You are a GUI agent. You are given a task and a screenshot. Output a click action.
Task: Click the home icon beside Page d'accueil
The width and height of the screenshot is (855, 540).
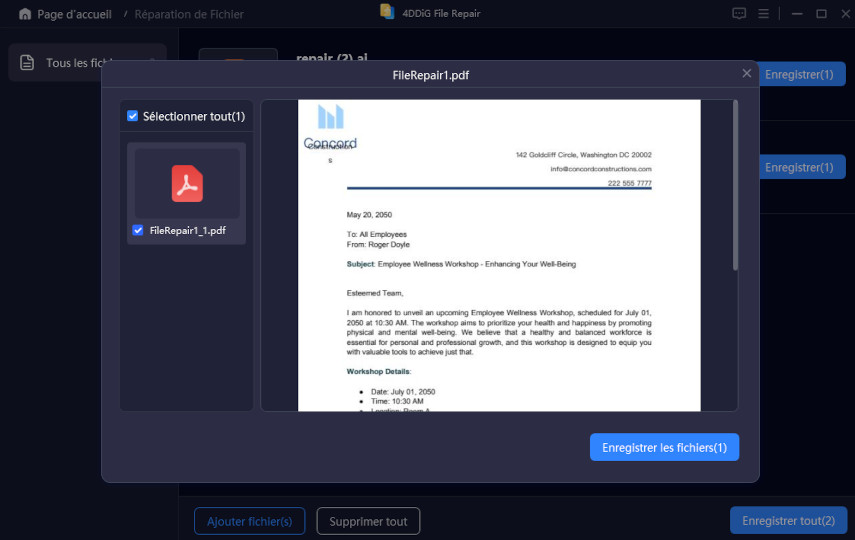click(25, 14)
